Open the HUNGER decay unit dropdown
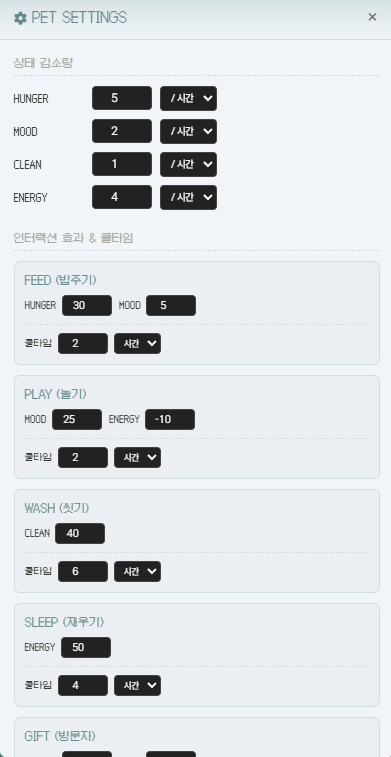Viewport: 391px width, 757px height. pos(188,98)
